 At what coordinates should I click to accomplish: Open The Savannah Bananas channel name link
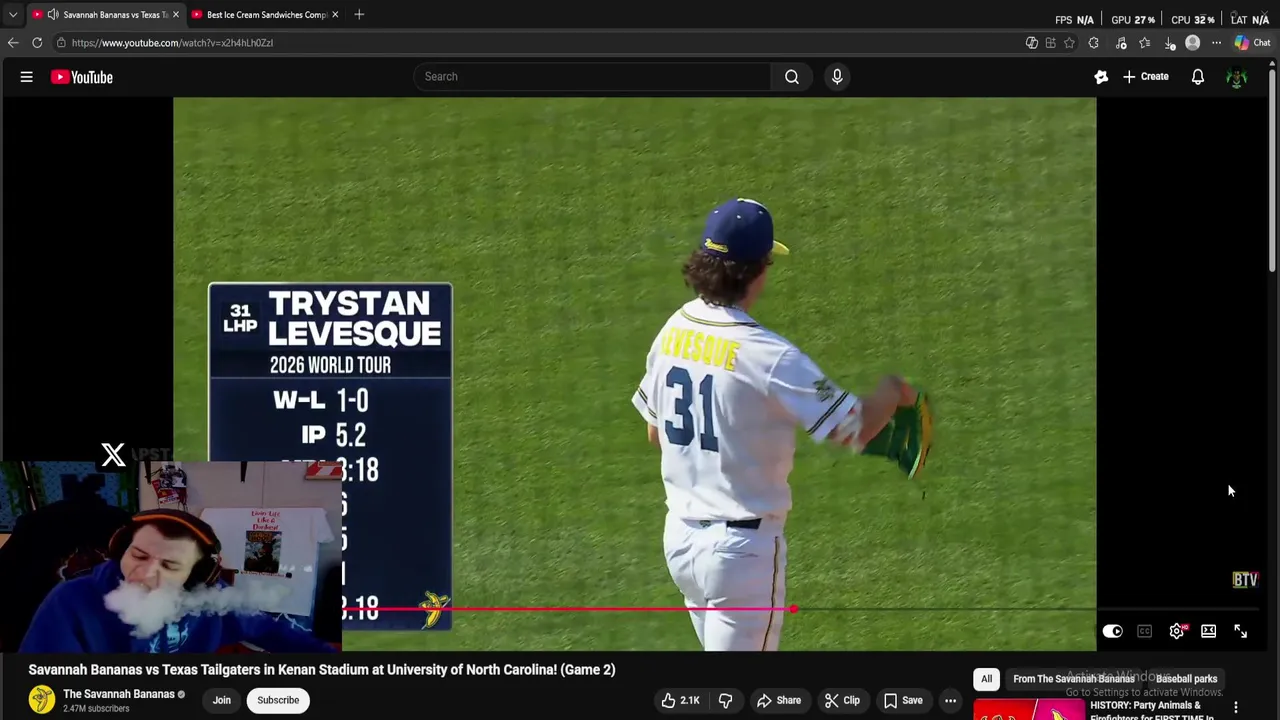tap(119, 694)
